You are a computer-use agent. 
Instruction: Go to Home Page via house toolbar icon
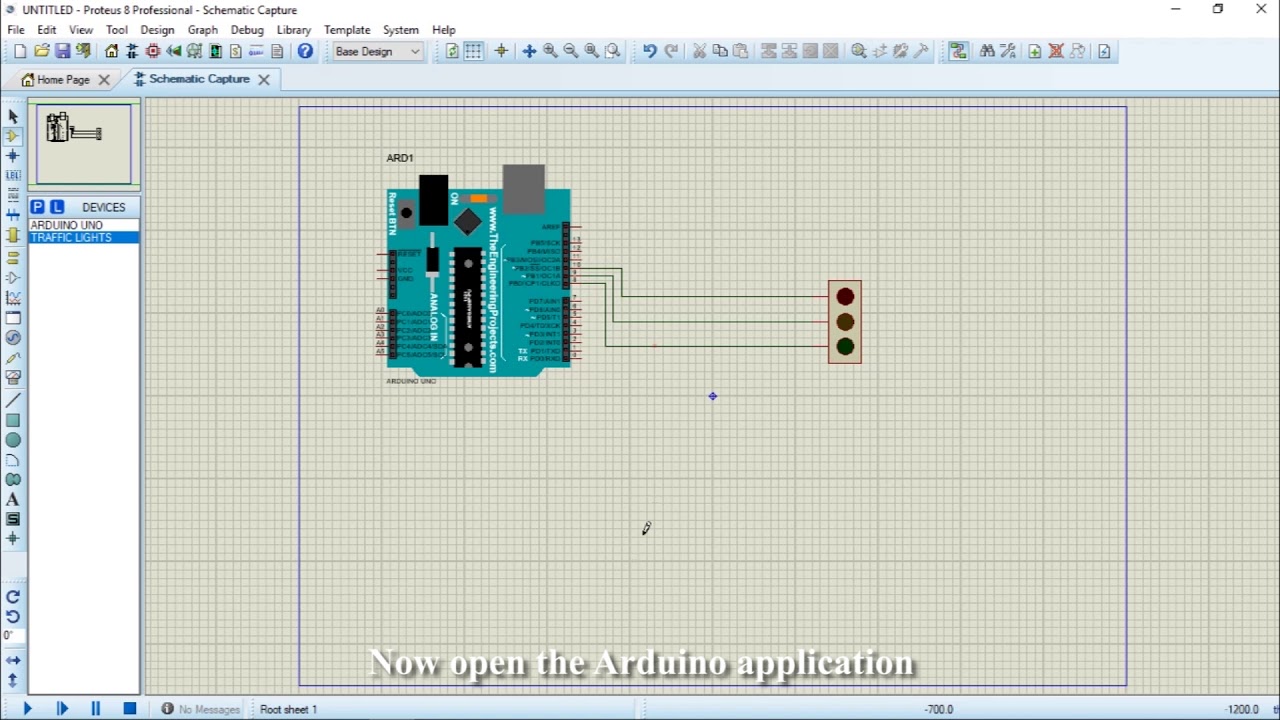(x=111, y=51)
